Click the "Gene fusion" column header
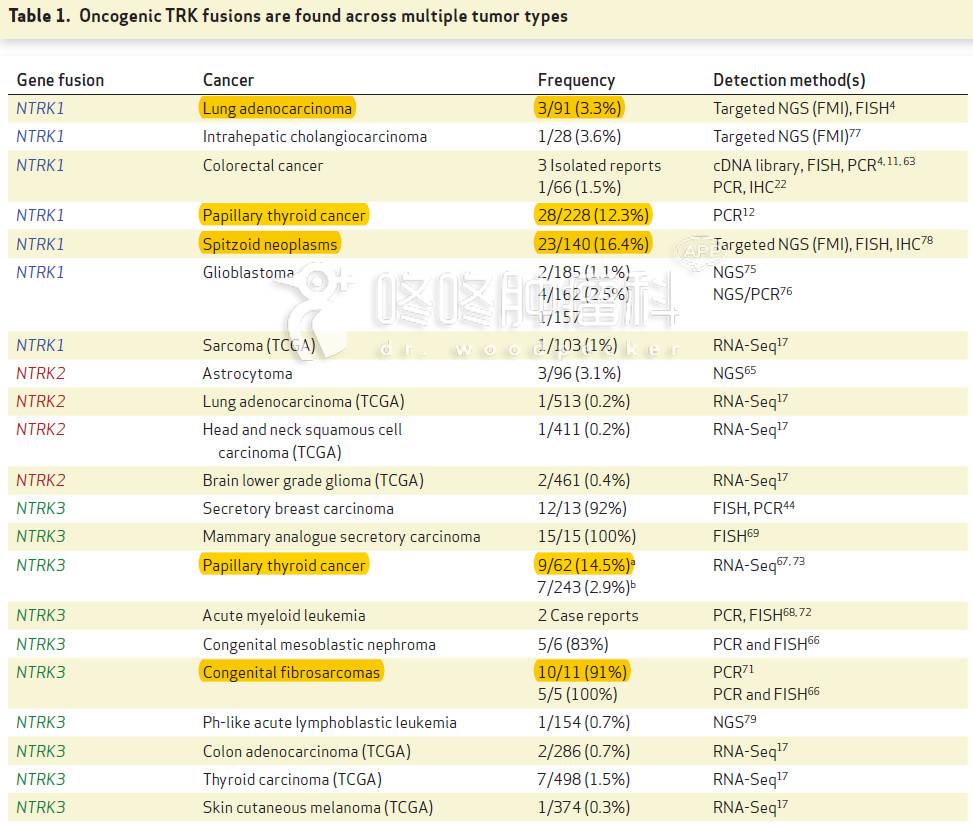The width and height of the screenshot is (973, 826). tap(60, 80)
